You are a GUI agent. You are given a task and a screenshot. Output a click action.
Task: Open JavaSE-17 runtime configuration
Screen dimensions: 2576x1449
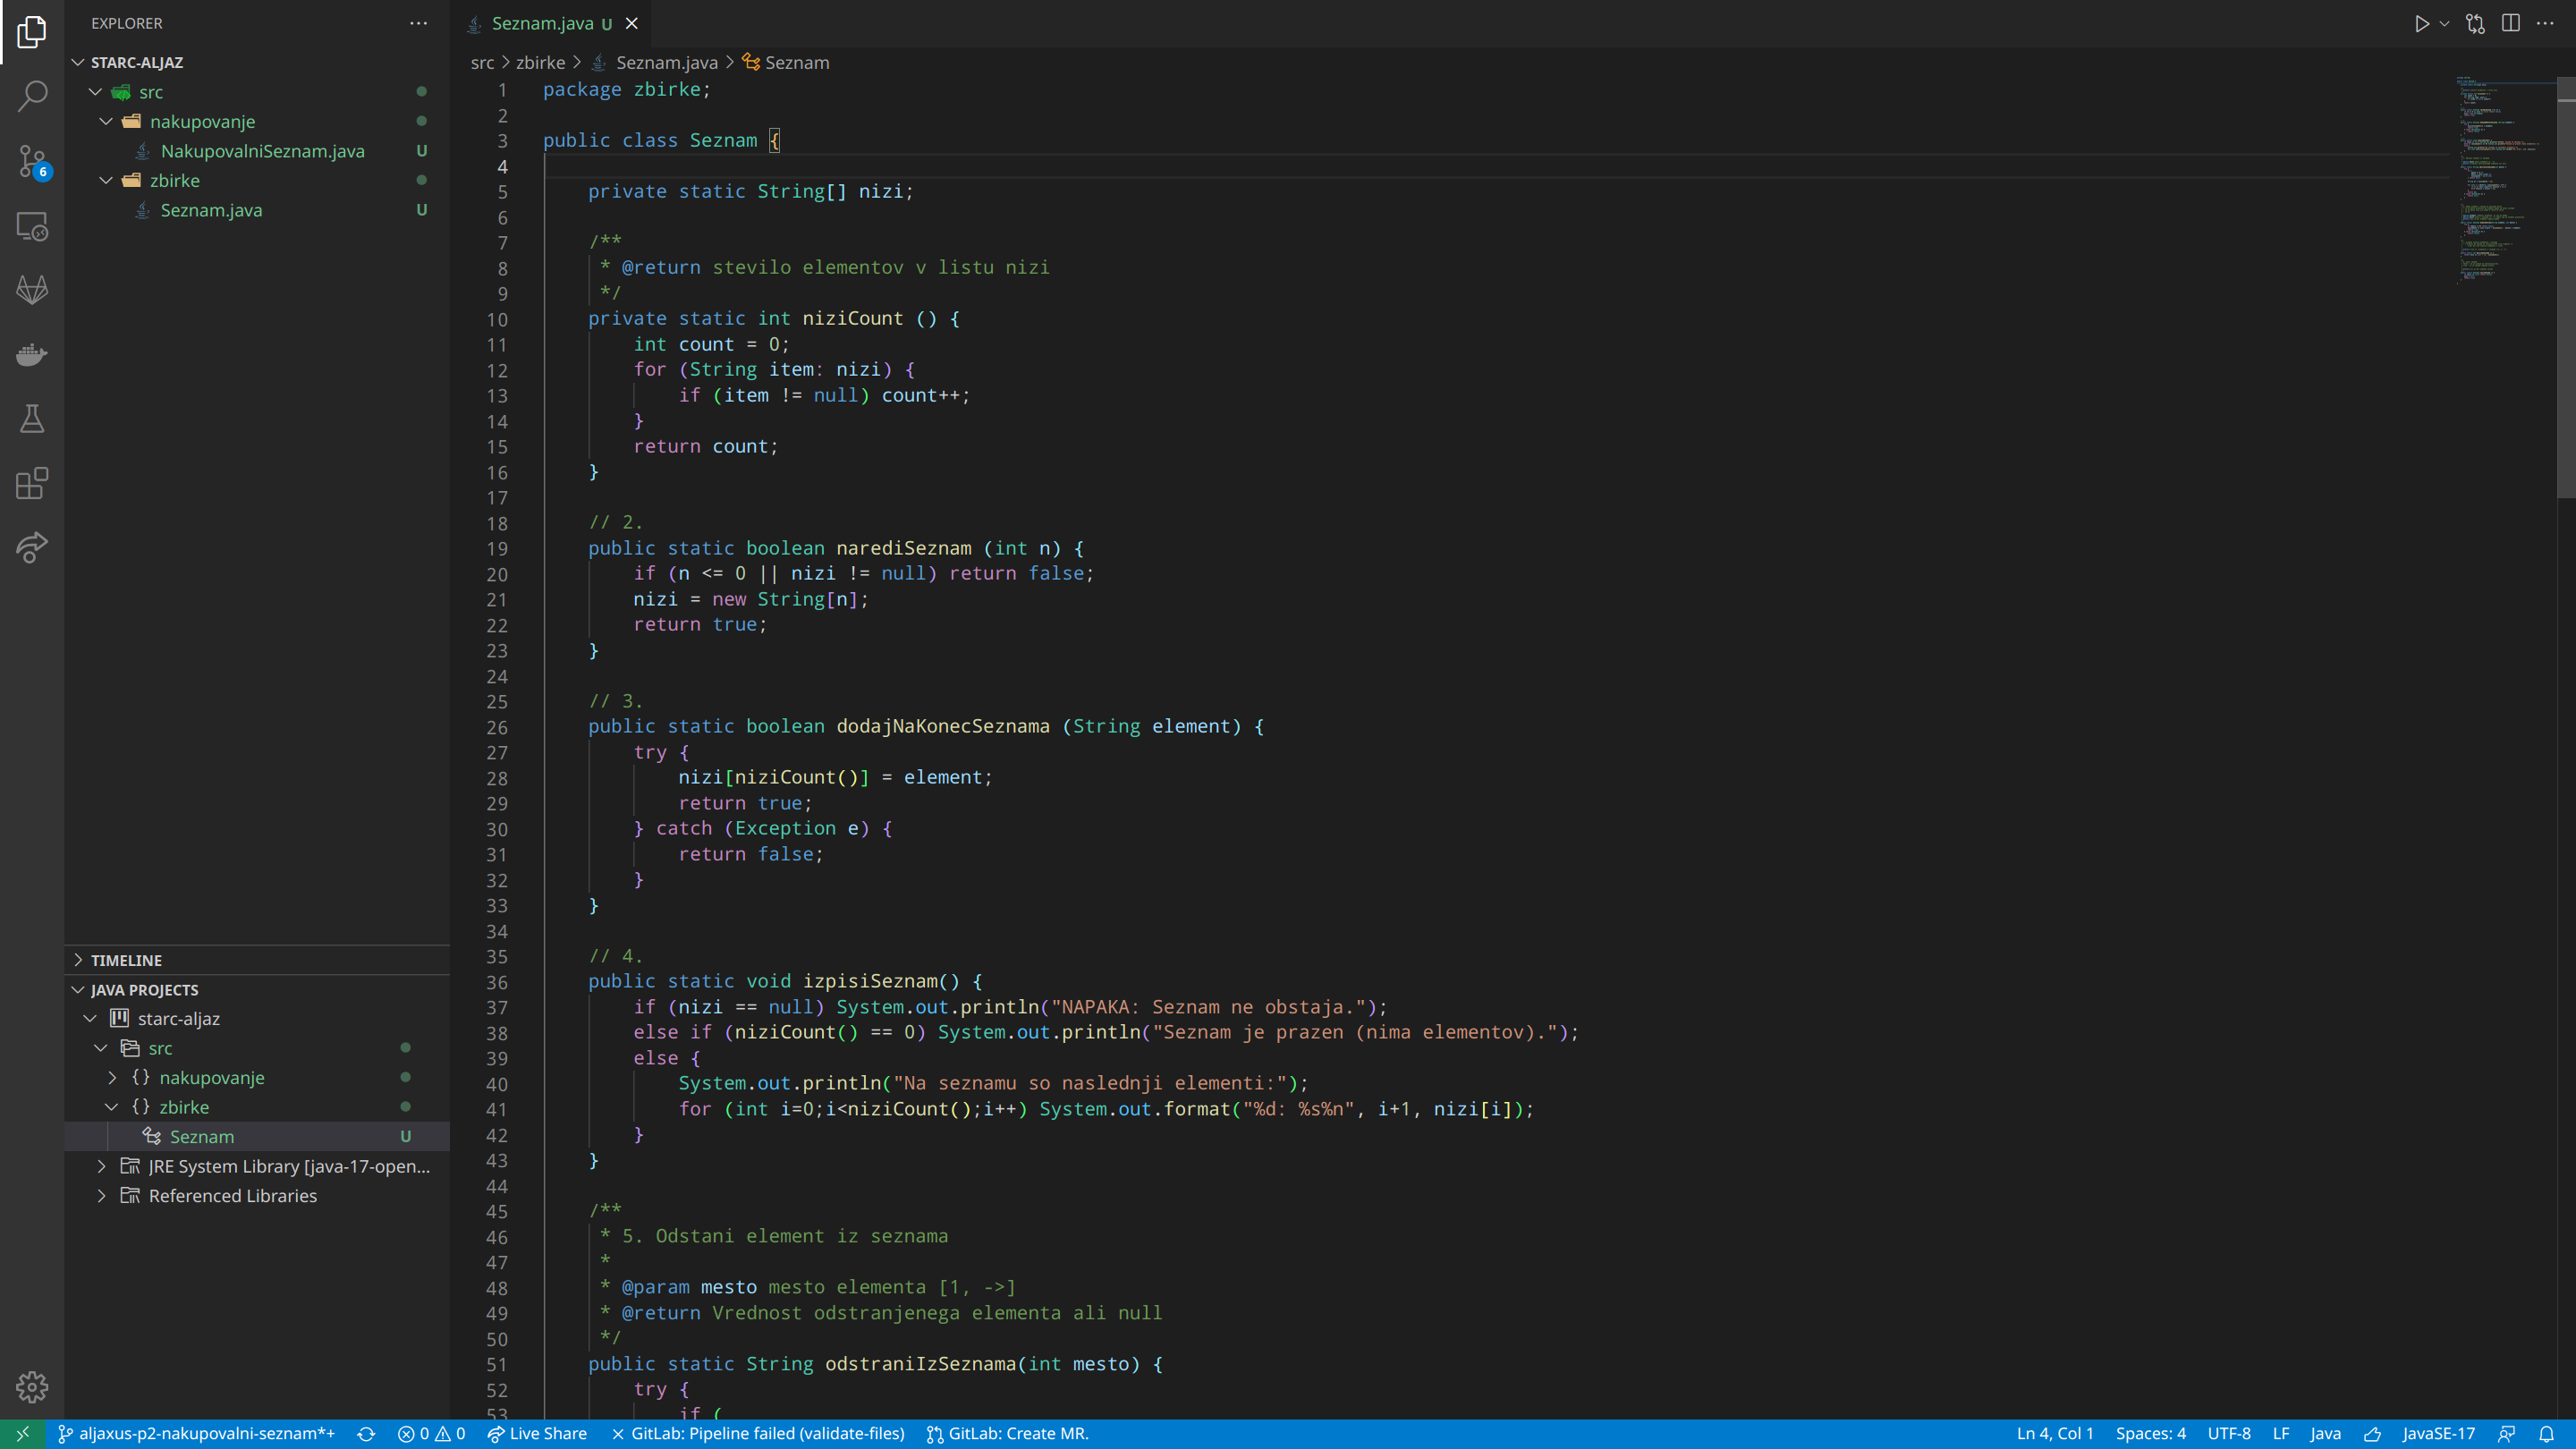tap(2439, 1434)
